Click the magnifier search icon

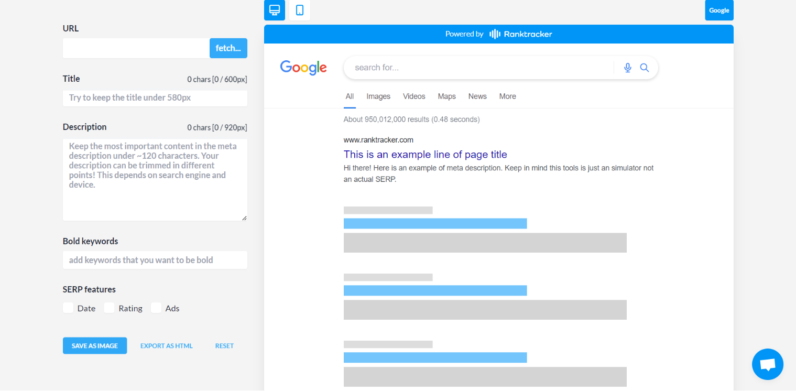(644, 68)
